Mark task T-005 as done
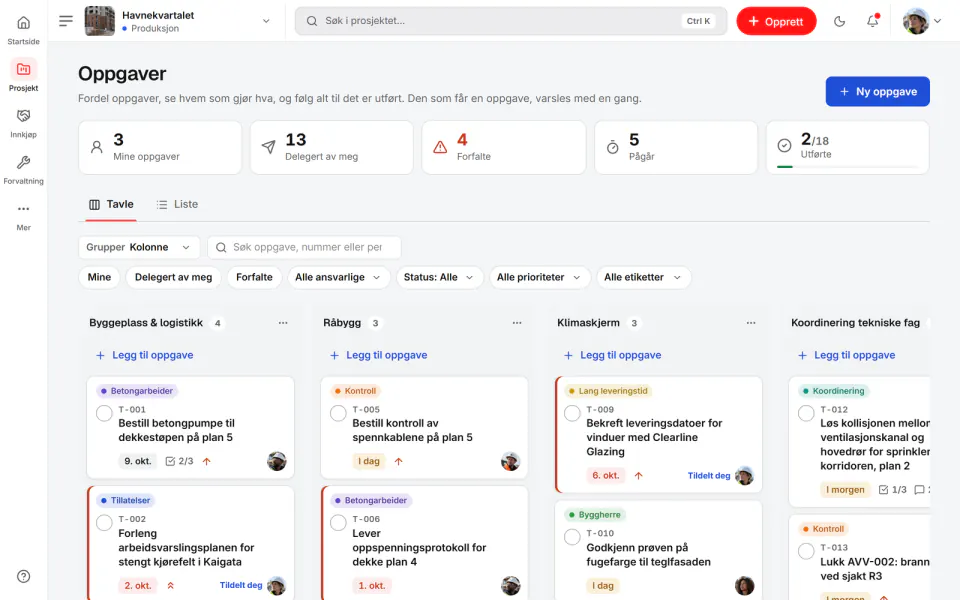960x600 pixels. [x=338, y=413]
